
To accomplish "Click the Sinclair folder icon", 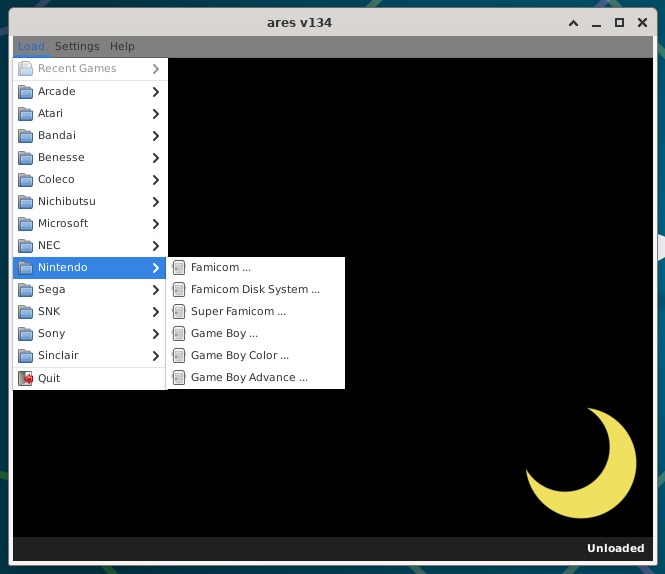I will [25, 356].
